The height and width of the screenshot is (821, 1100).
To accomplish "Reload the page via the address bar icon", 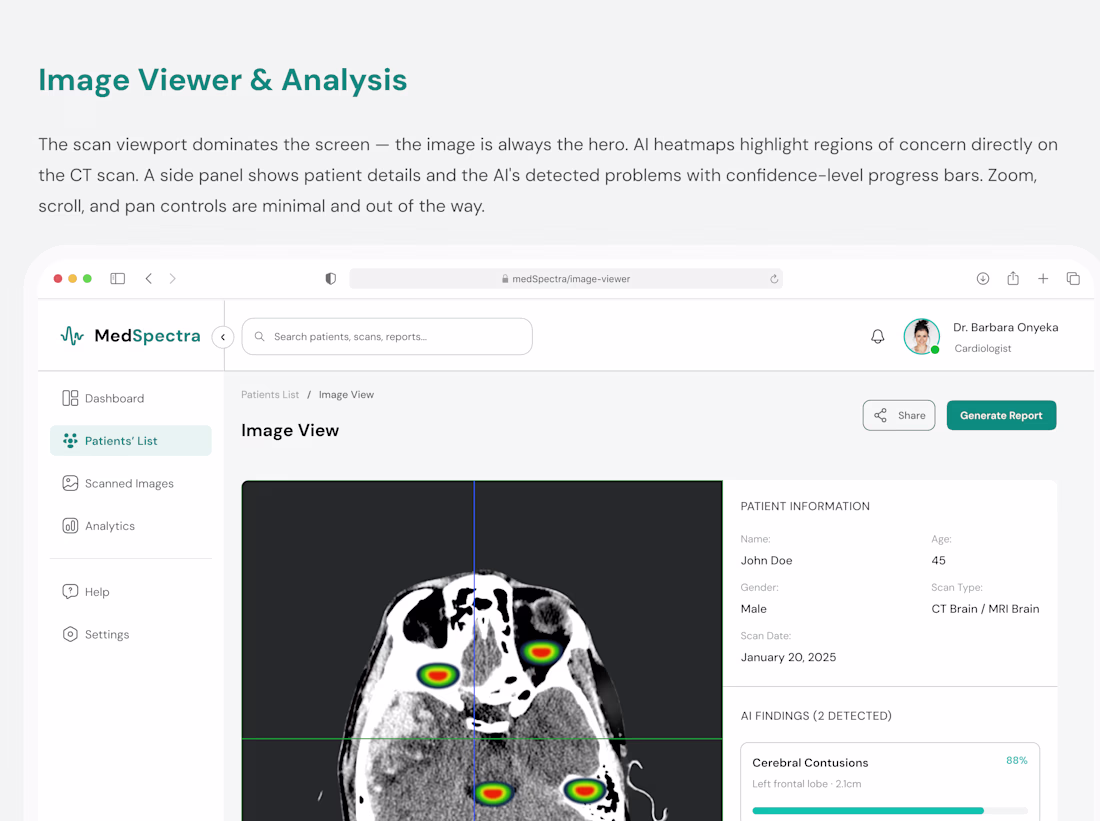I will coord(774,279).
